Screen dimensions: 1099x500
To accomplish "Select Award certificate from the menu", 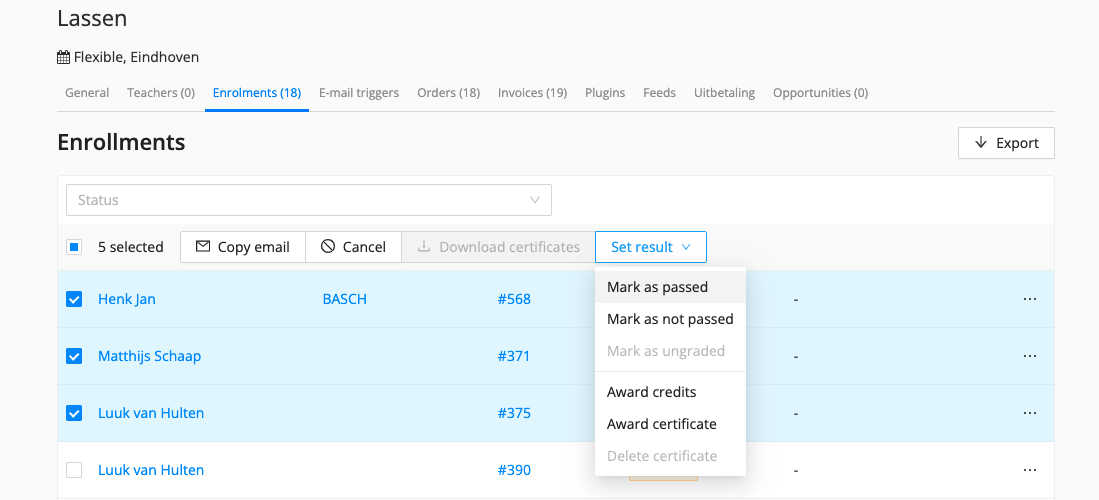I will [670, 424].
